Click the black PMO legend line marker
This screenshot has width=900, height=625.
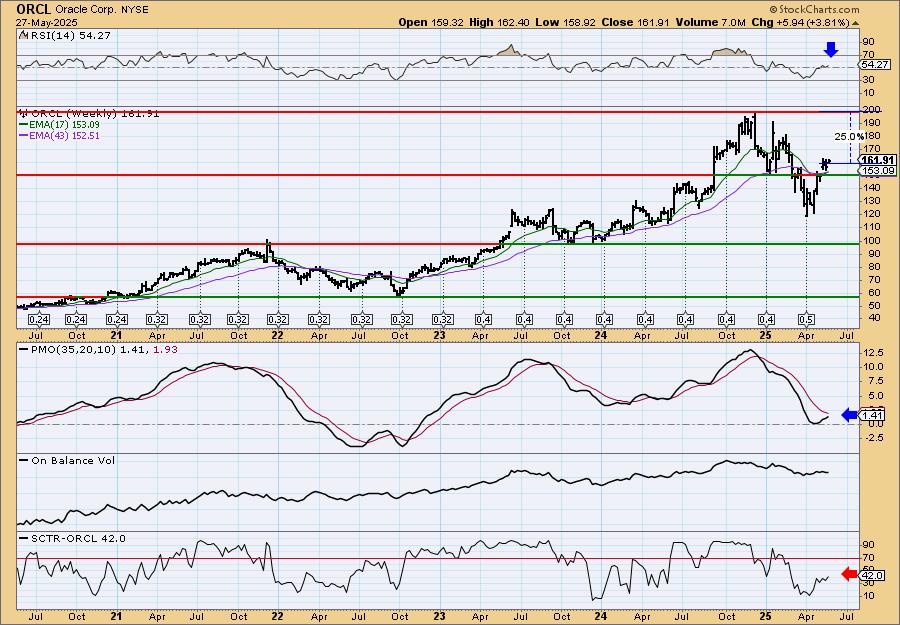[x=24, y=349]
